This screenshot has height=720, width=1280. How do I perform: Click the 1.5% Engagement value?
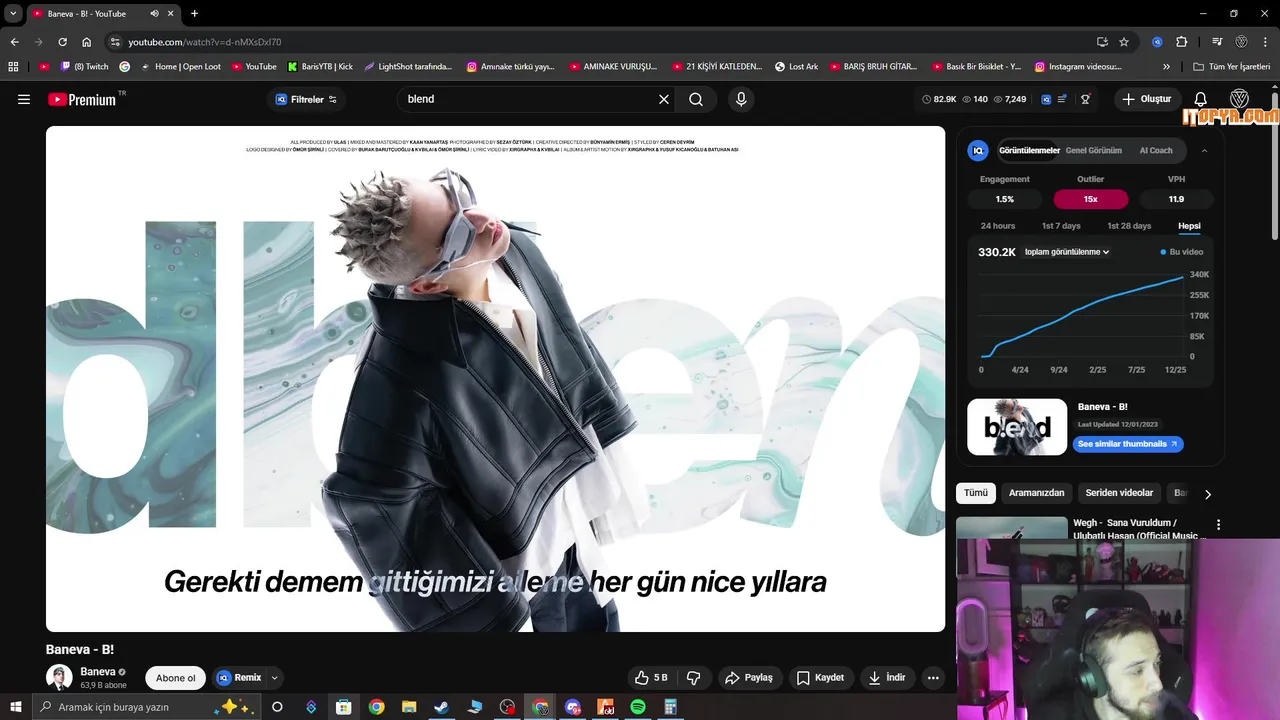tap(1005, 199)
